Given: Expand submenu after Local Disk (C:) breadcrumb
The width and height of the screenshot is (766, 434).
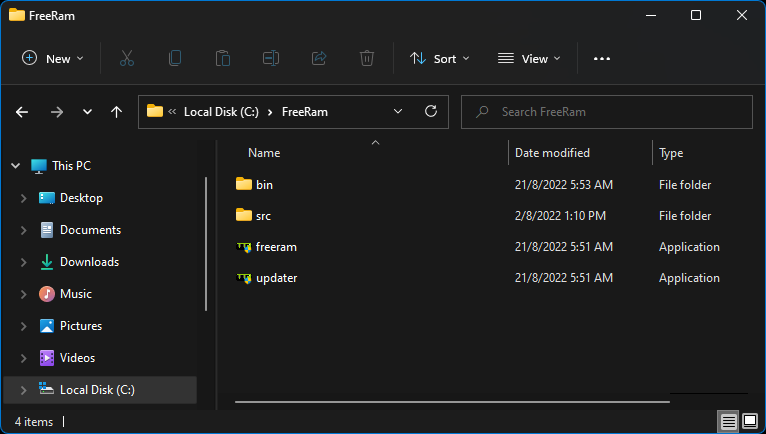Looking at the screenshot, I should (x=270, y=112).
